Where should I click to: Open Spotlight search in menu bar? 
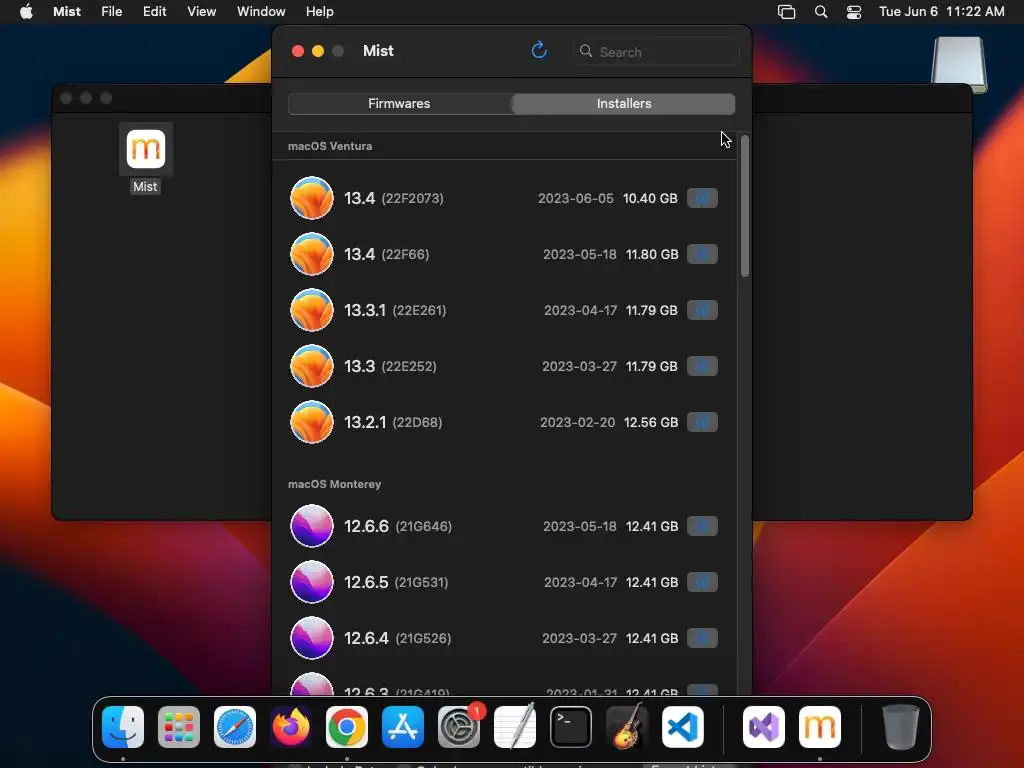coord(821,12)
